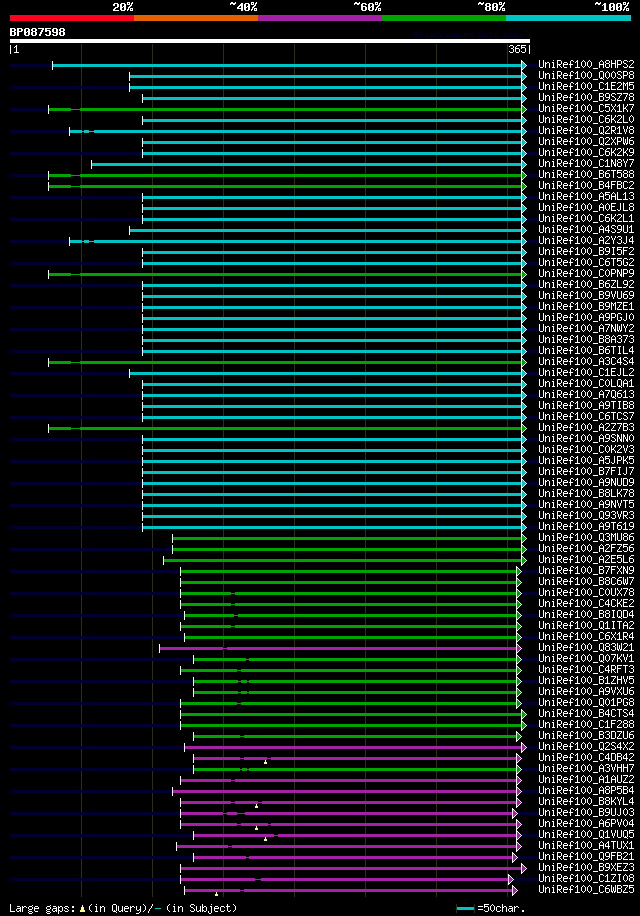
Task: Click the green alignment bar for UniRef100_Q3MU86
Action: (347, 538)
